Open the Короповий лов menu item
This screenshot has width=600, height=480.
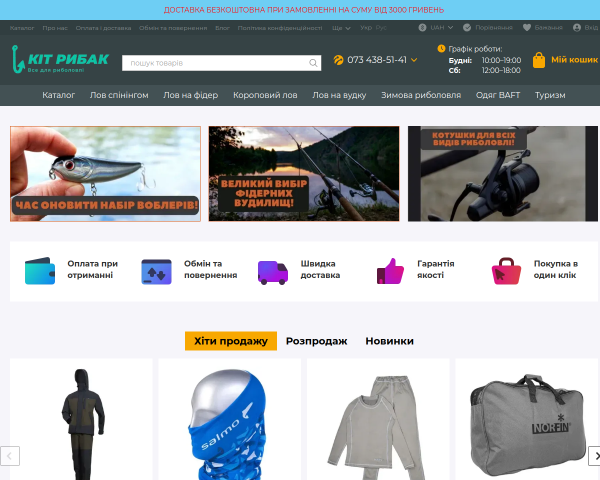[265, 95]
